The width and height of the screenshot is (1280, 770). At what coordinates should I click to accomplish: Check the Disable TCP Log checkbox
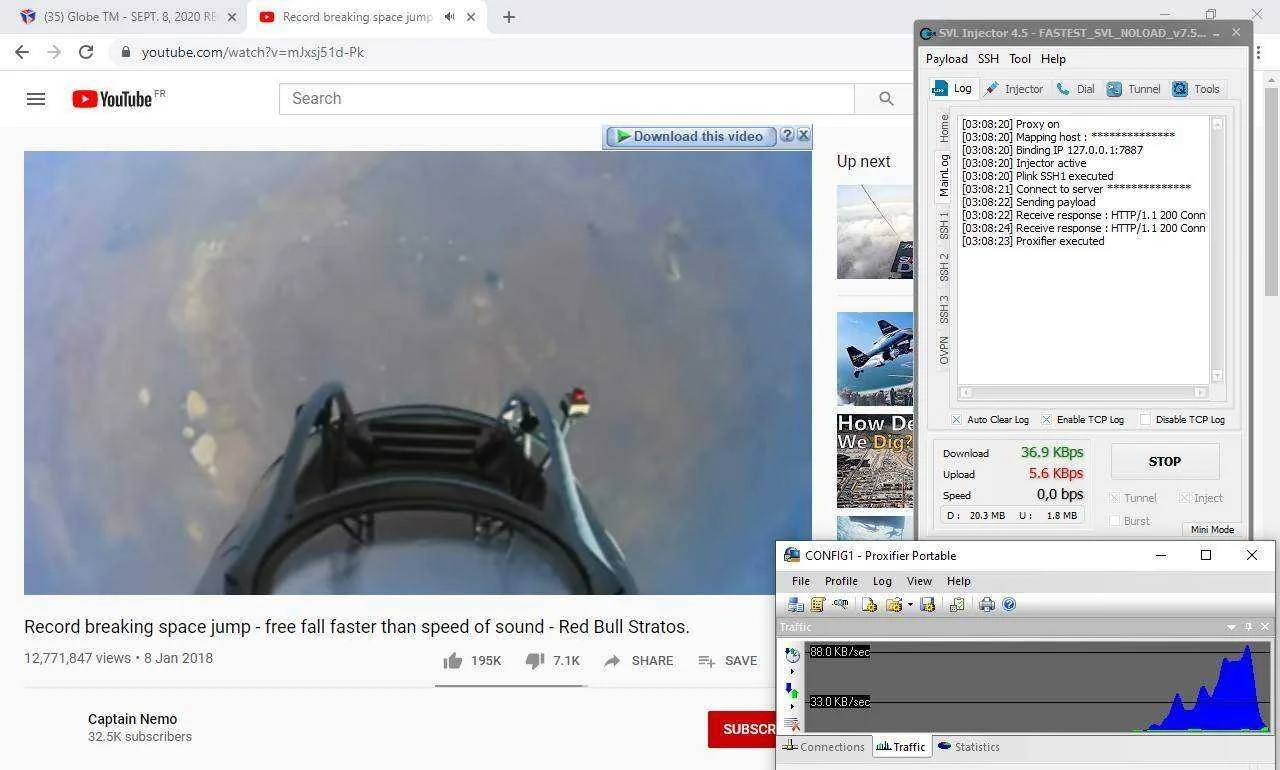[1145, 420]
